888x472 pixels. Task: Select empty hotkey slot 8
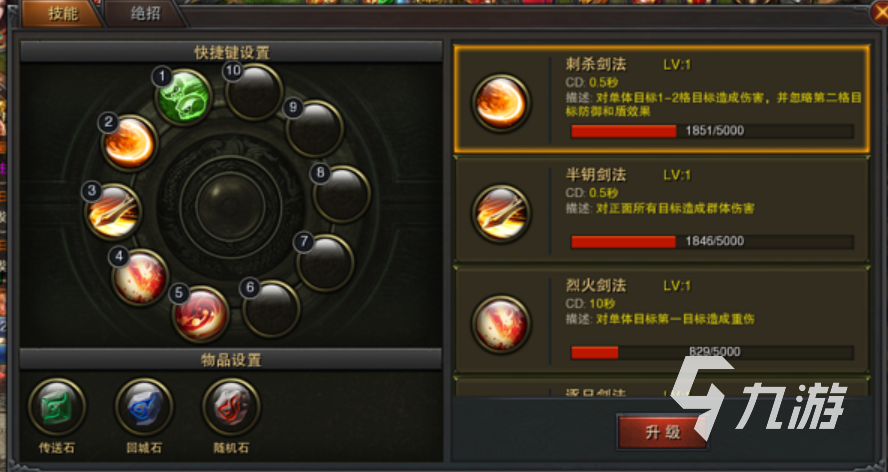coord(341,194)
